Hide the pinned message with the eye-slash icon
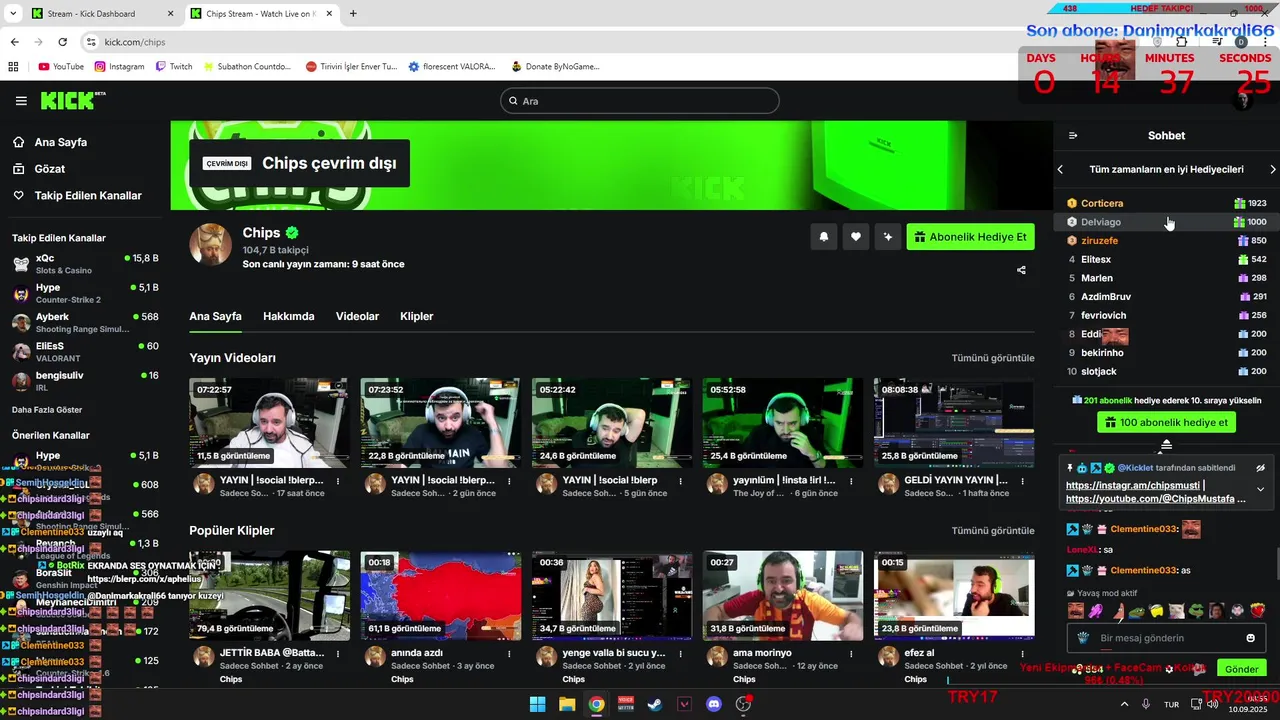This screenshot has height=720, width=1280. pos(1261,467)
